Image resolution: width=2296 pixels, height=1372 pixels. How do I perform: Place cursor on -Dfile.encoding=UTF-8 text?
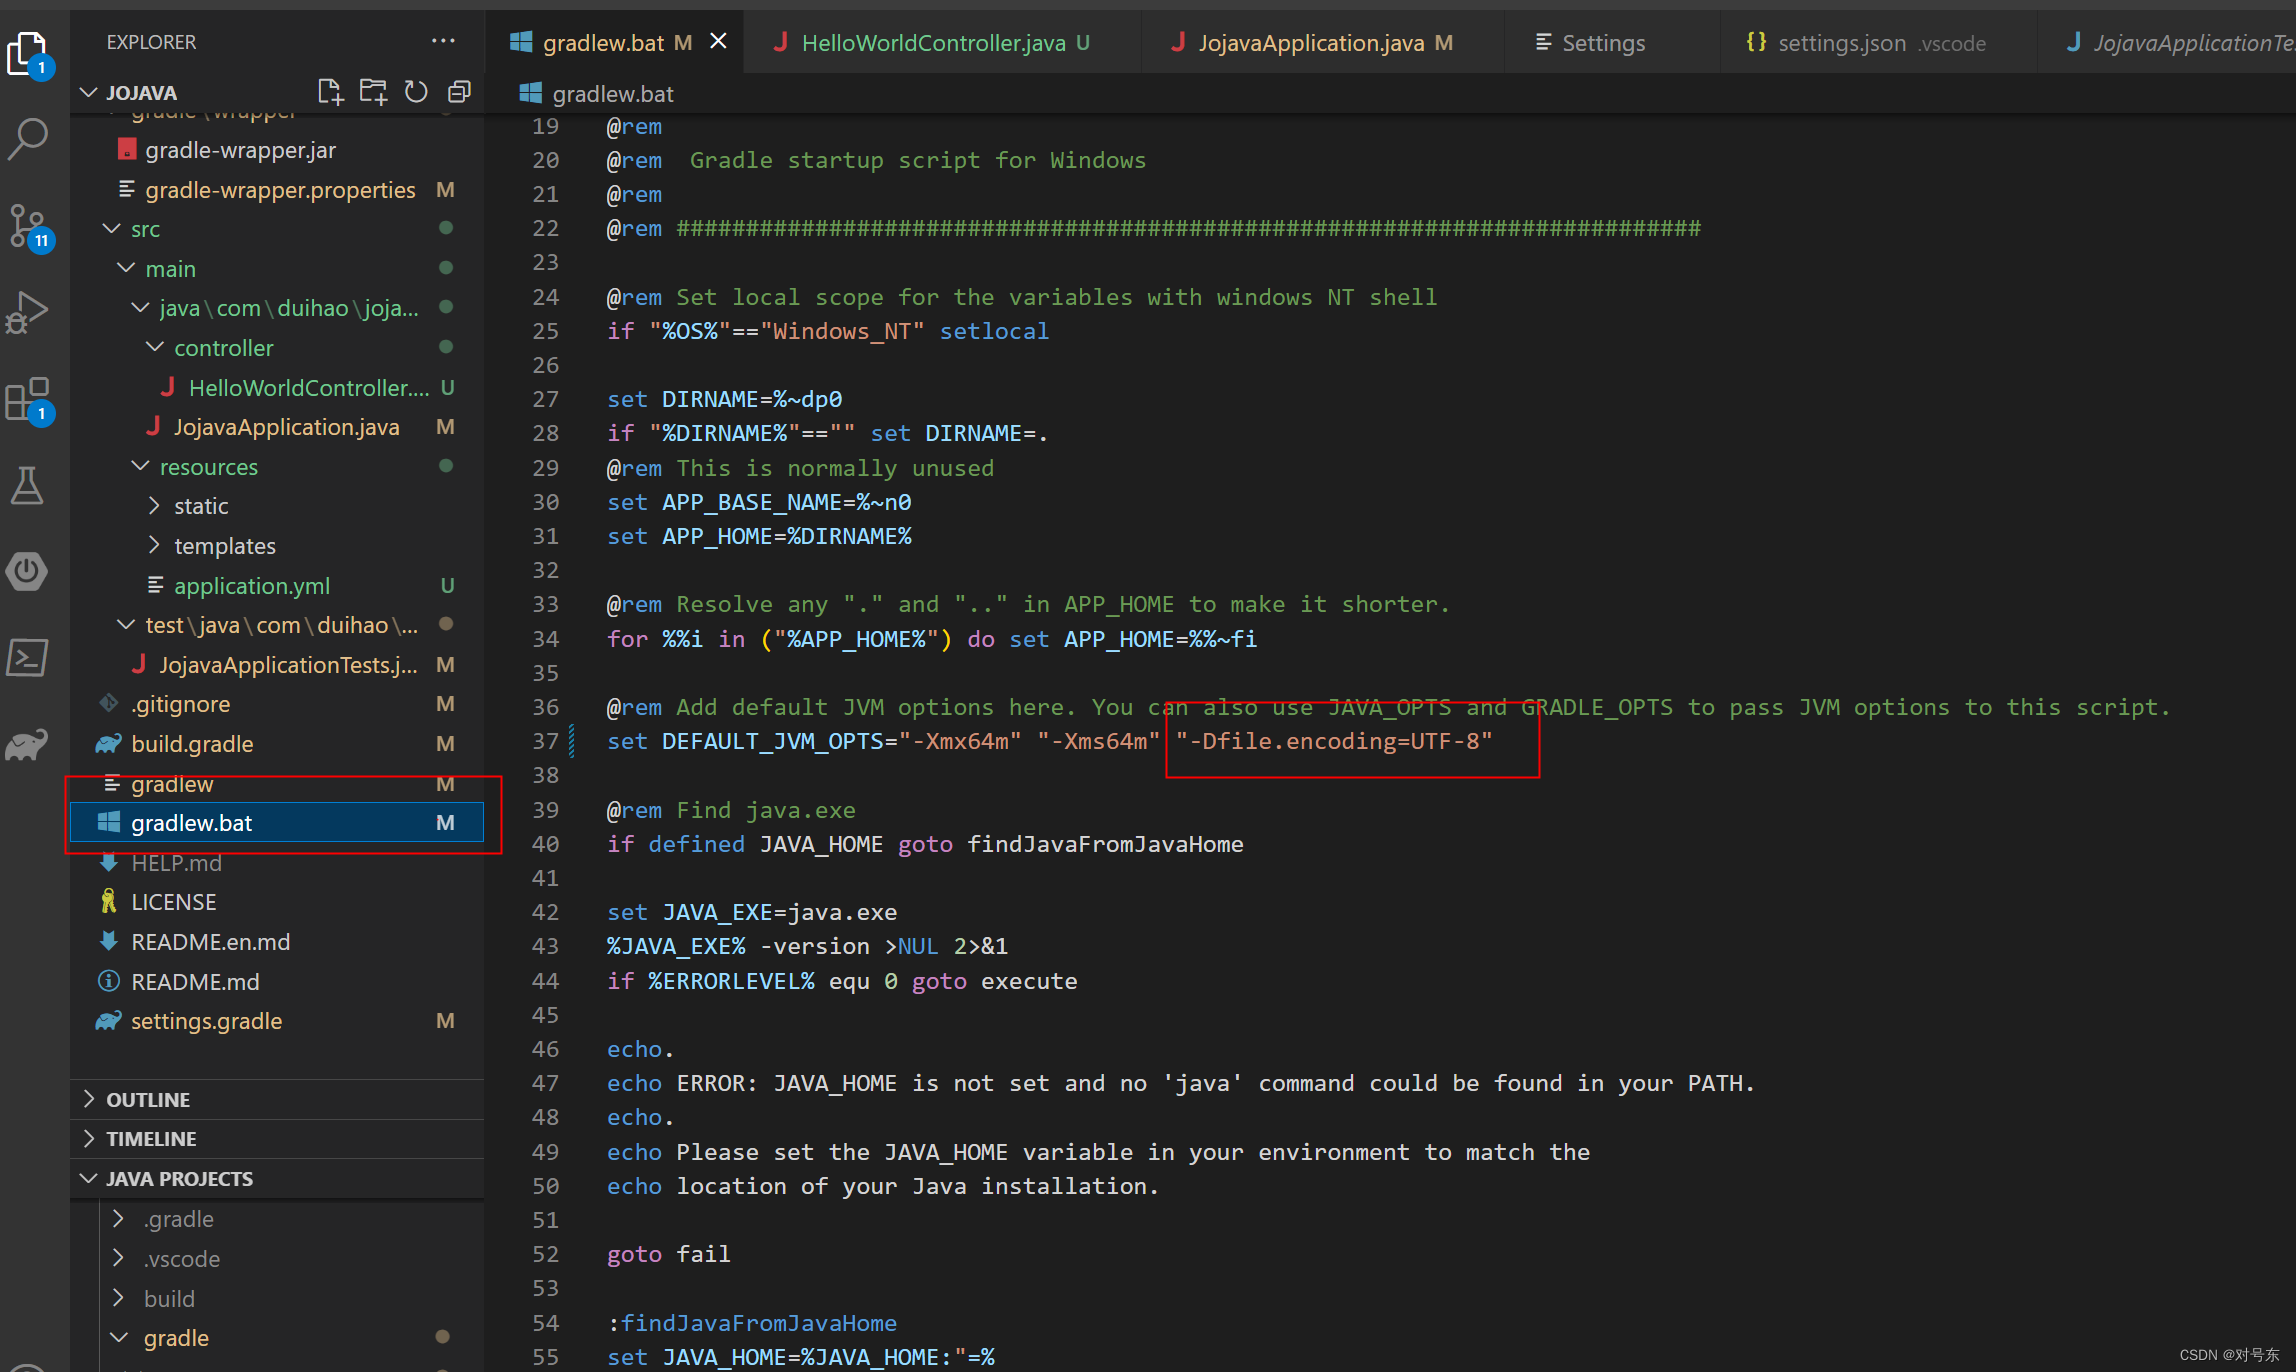tap(1334, 741)
